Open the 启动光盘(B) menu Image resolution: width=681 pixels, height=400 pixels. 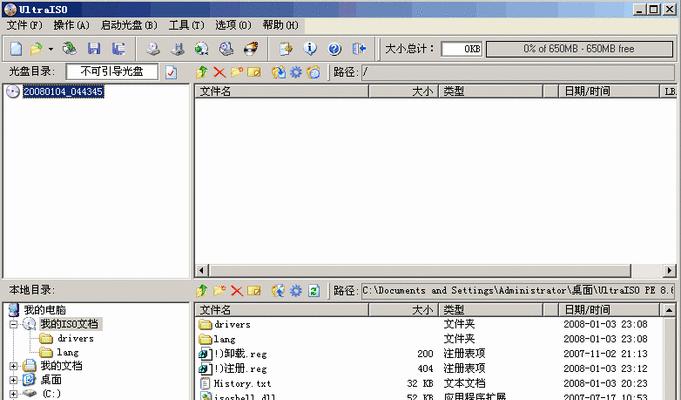tap(129, 25)
